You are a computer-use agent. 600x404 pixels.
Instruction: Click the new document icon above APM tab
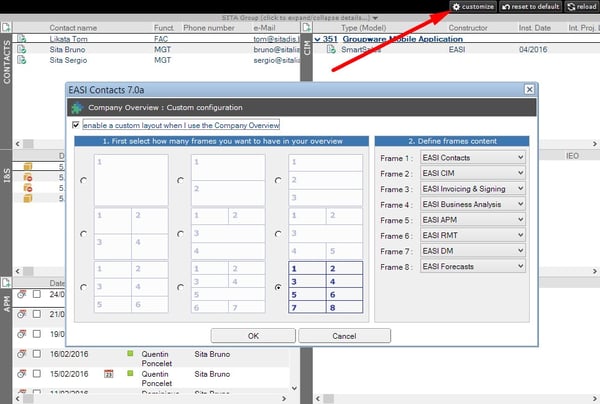coord(9,283)
